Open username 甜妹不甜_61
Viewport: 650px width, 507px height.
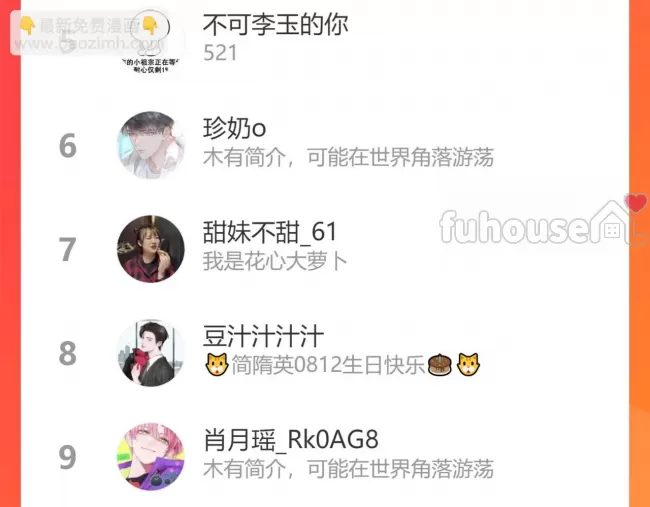click(x=269, y=232)
